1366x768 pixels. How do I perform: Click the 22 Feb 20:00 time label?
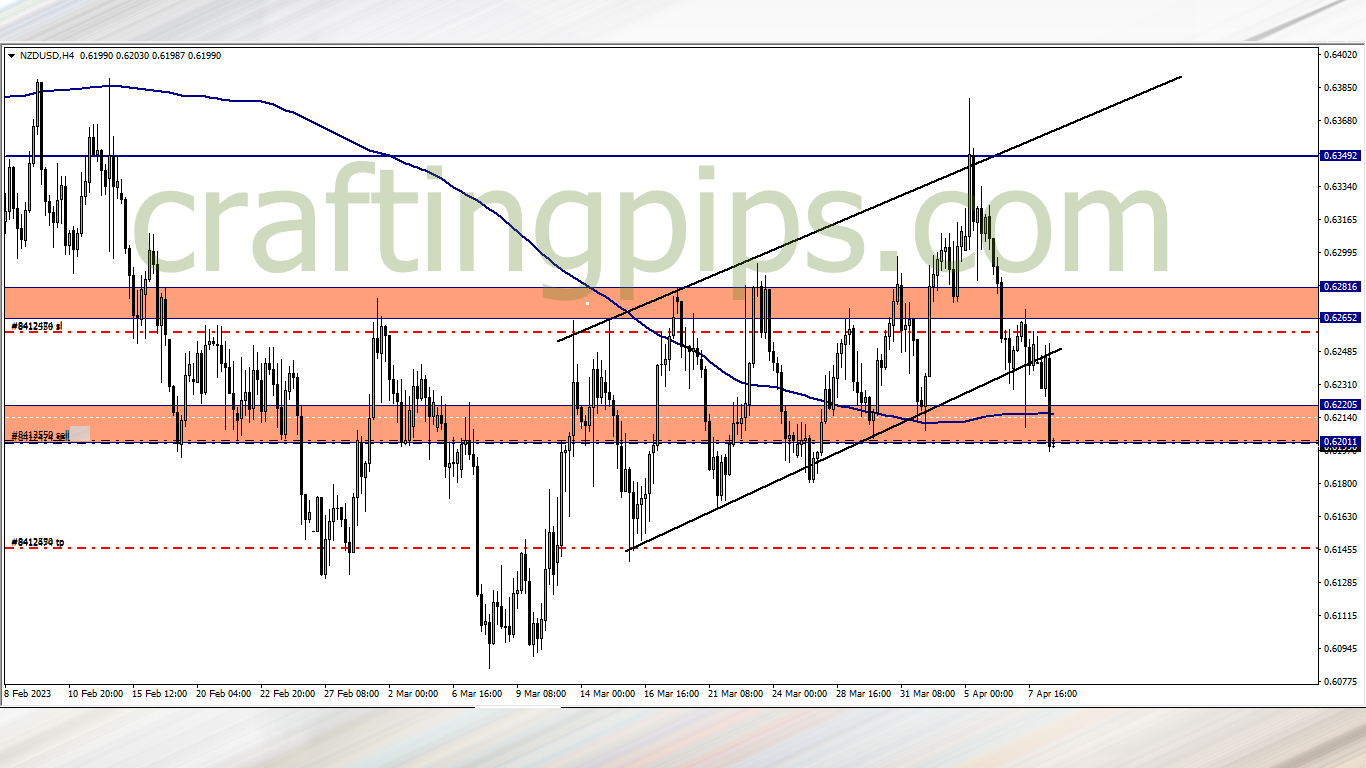[x=288, y=693]
